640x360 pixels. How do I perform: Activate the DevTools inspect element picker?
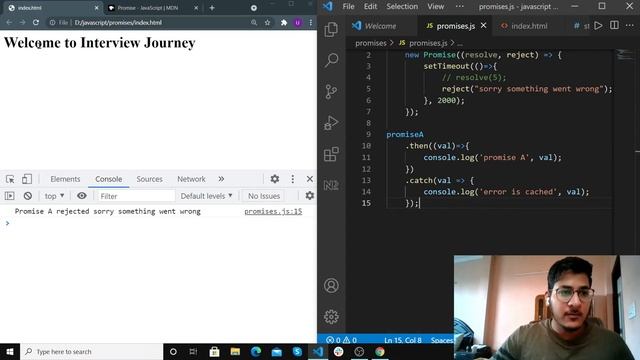click(x=10, y=179)
